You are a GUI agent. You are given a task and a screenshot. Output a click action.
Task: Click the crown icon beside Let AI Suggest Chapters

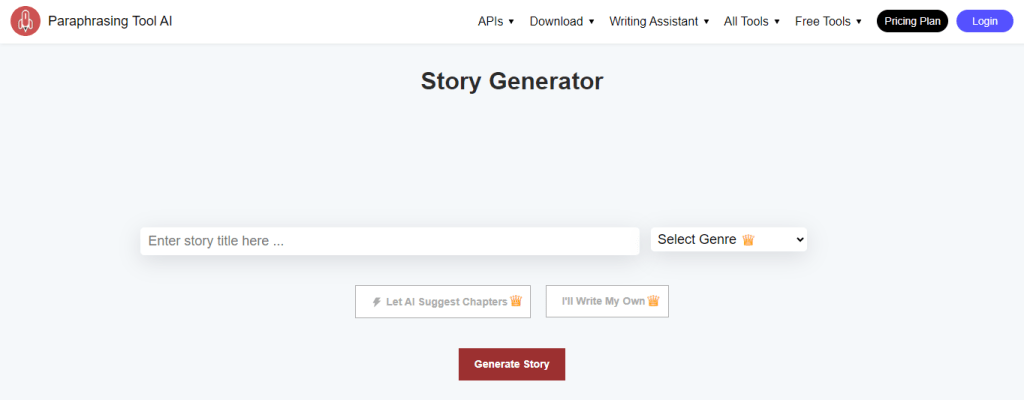[x=516, y=301]
